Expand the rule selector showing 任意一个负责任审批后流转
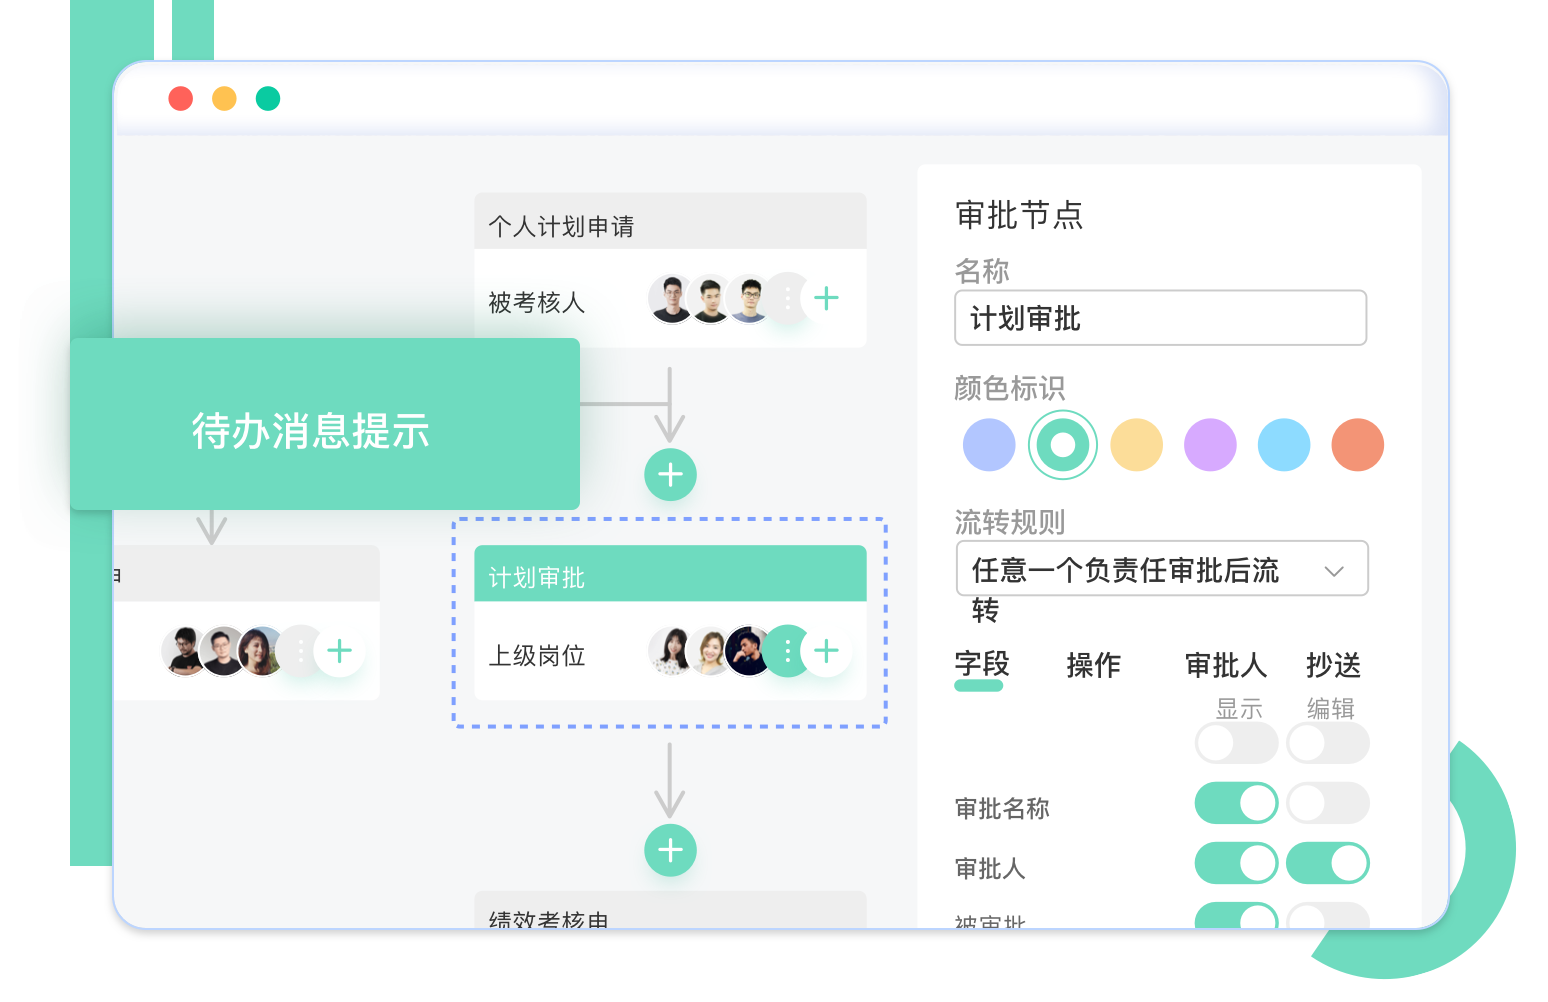This screenshot has height=1002, width=1548. click(1160, 569)
